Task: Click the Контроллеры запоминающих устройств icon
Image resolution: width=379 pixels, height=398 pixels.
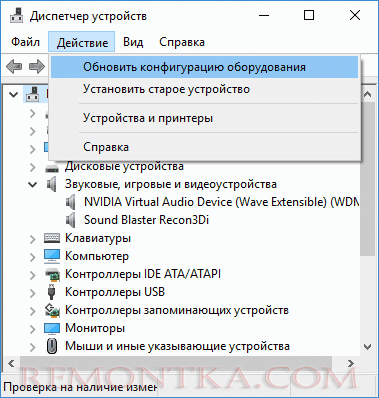Action: pos(52,310)
